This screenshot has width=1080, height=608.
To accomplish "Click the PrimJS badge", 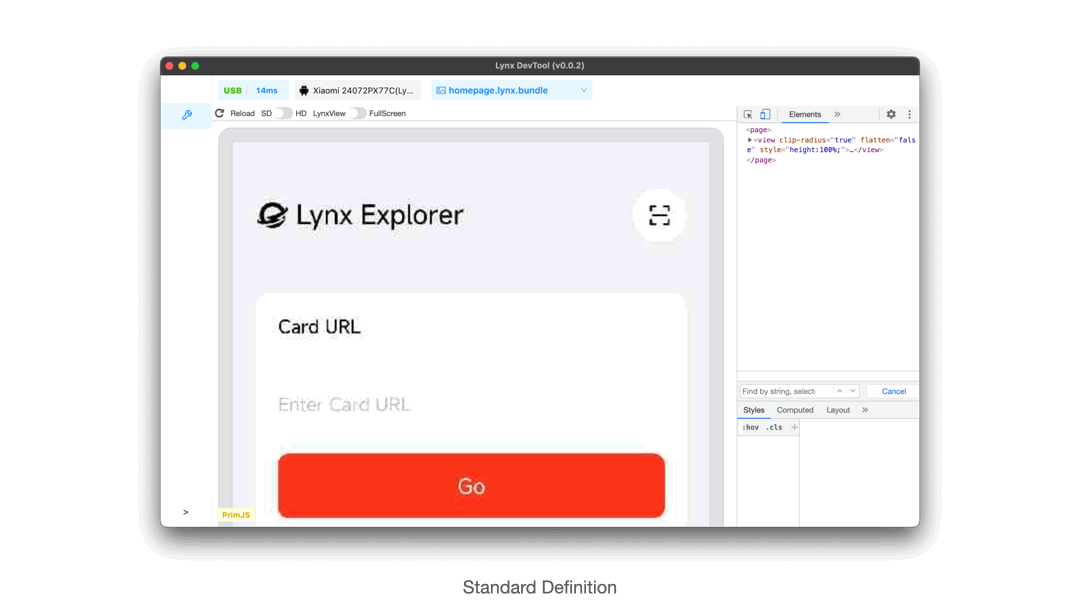I will click(236, 515).
